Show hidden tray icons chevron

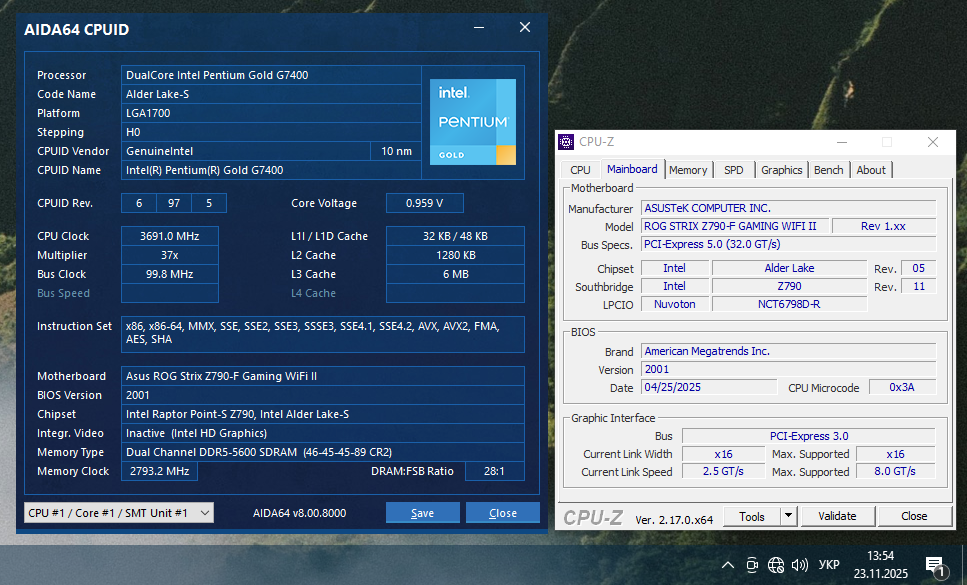point(728,565)
